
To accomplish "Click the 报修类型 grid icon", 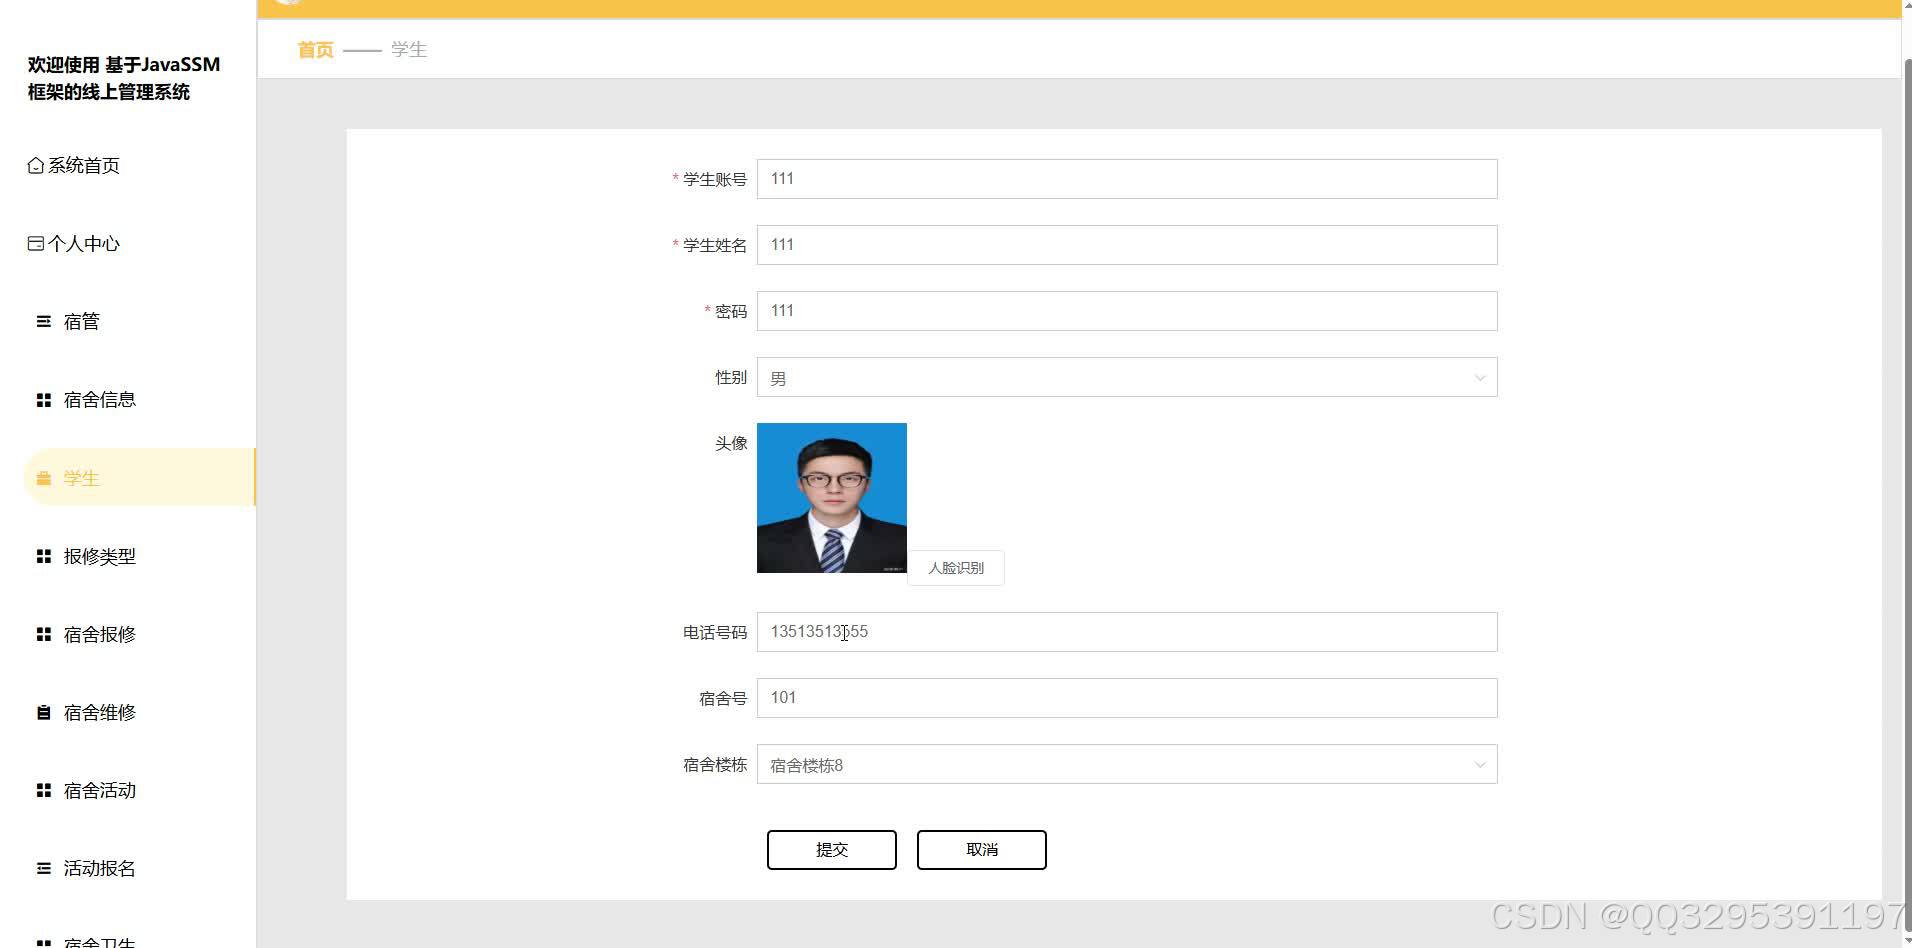I will pyautogui.click(x=42, y=555).
